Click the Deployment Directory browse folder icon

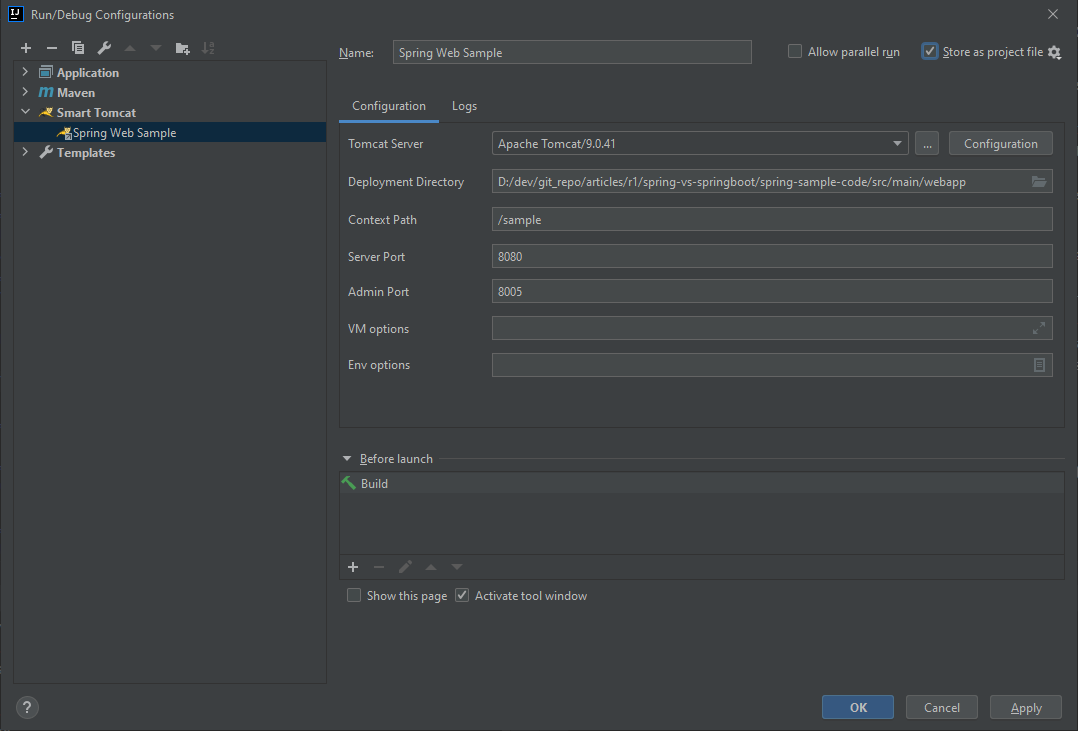tap(1039, 182)
